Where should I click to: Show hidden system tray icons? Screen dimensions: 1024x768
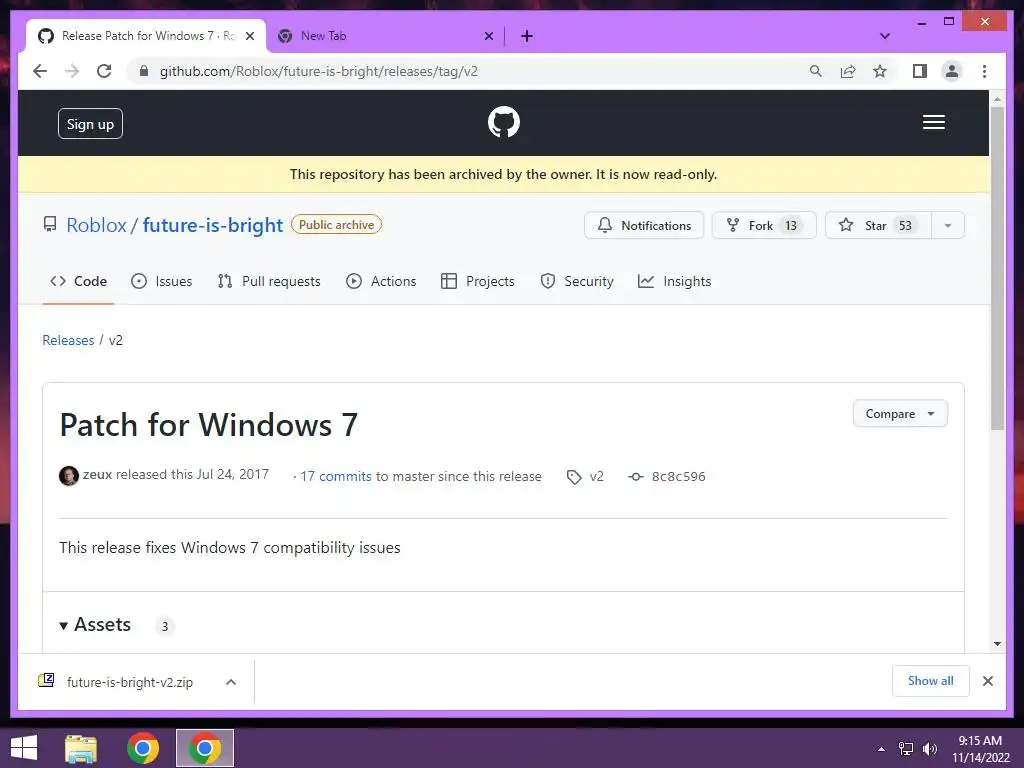[x=881, y=749]
